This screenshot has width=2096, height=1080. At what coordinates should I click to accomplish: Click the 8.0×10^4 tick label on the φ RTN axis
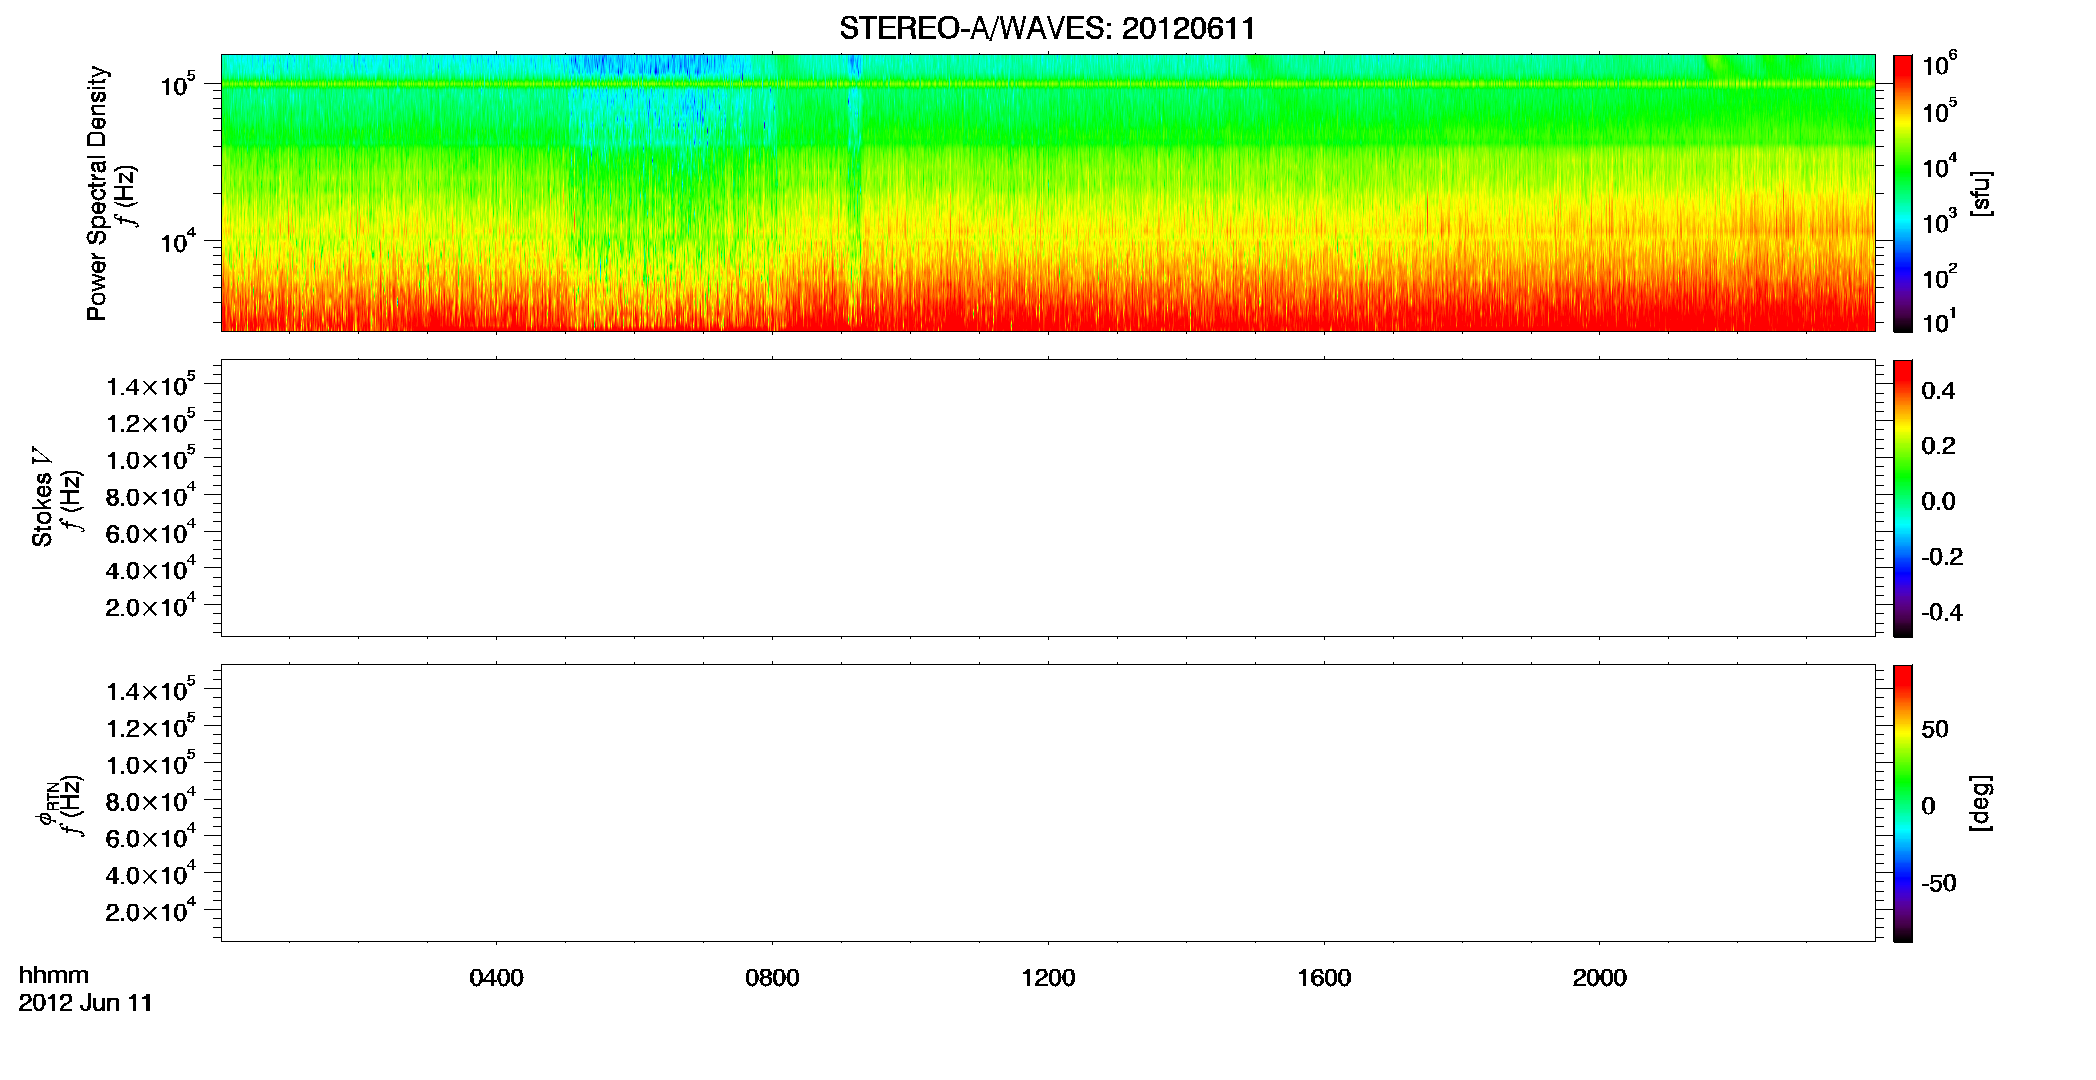coord(151,800)
